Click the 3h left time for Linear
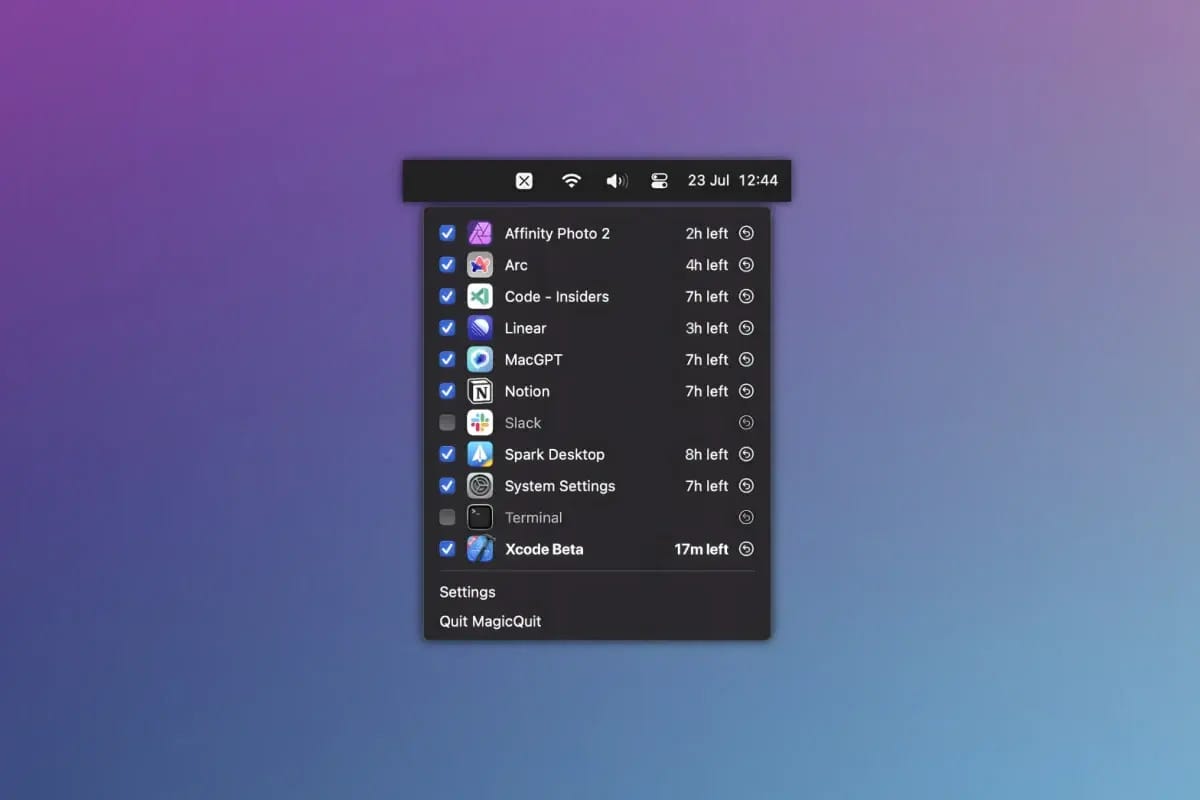The height and width of the screenshot is (800, 1200). click(x=707, y=328)
